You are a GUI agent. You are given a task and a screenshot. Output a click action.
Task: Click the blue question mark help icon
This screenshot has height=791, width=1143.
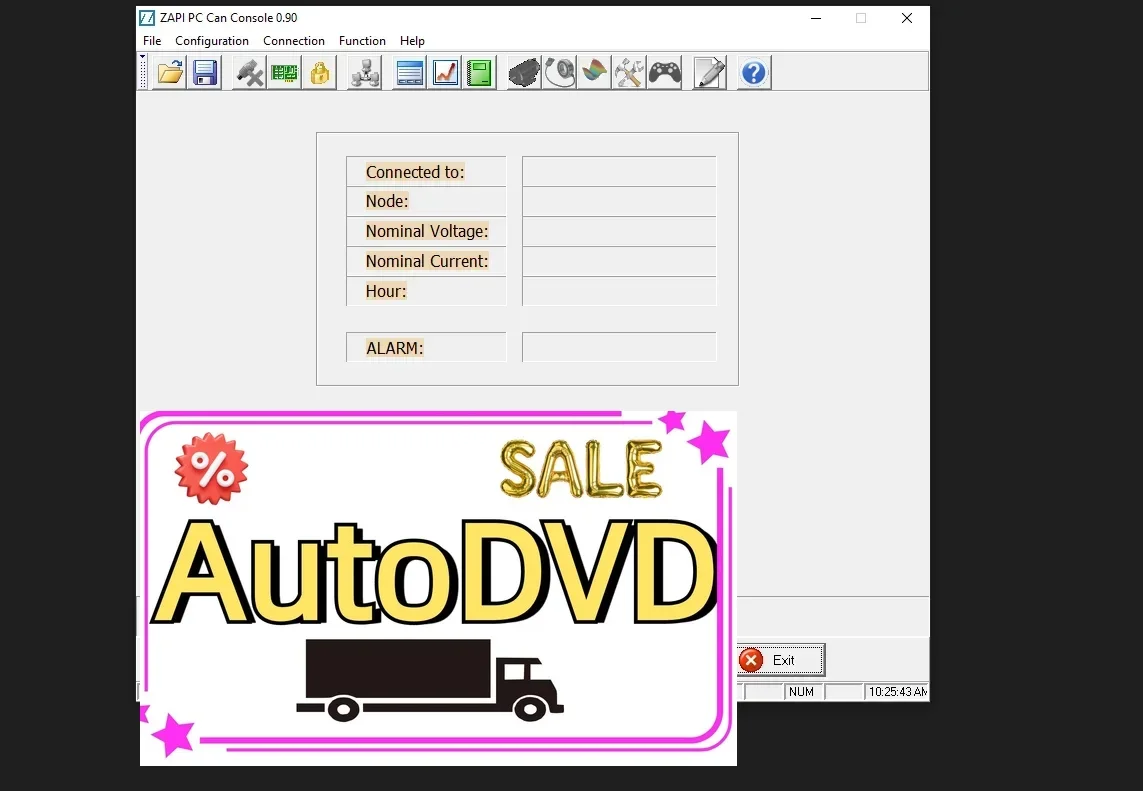(754, 73)
